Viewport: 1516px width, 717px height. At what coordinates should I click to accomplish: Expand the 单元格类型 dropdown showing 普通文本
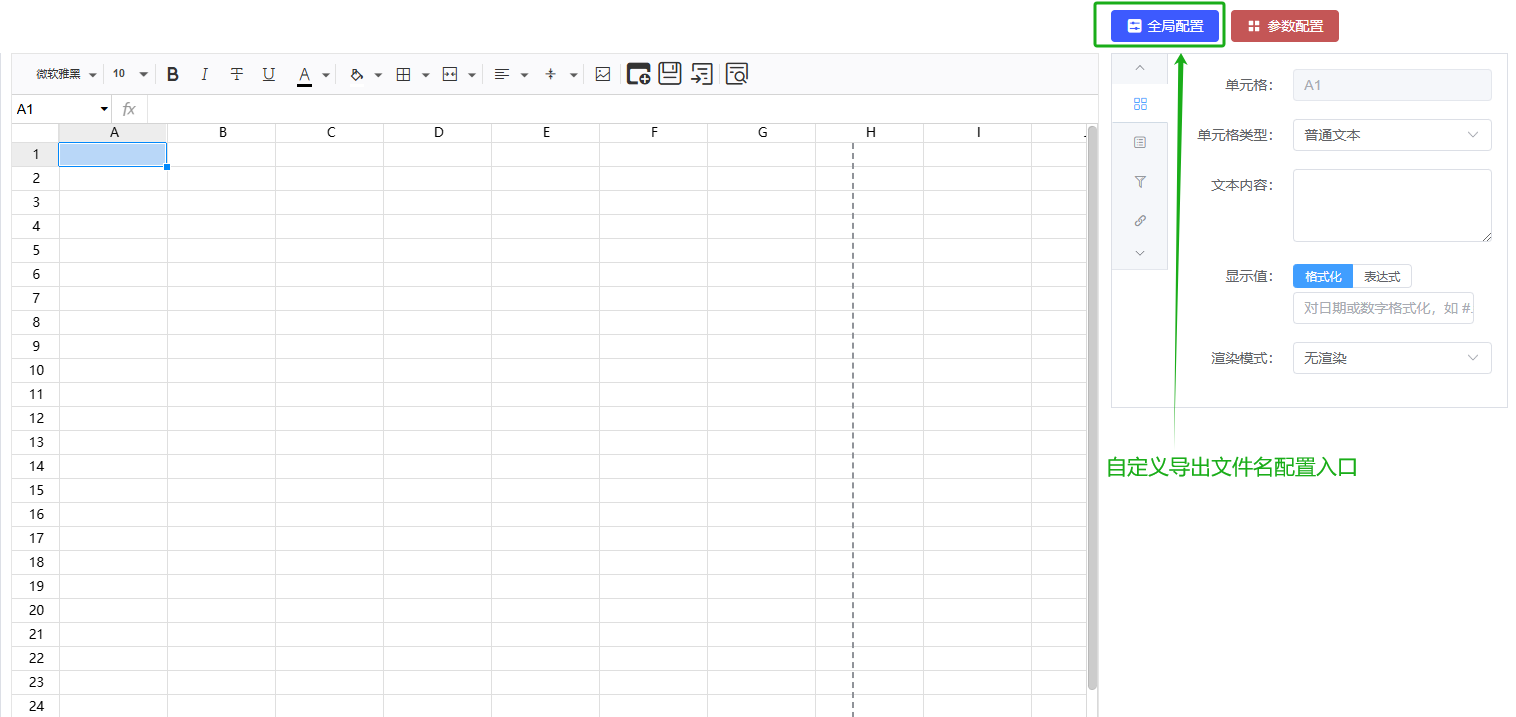point(1391,135)
